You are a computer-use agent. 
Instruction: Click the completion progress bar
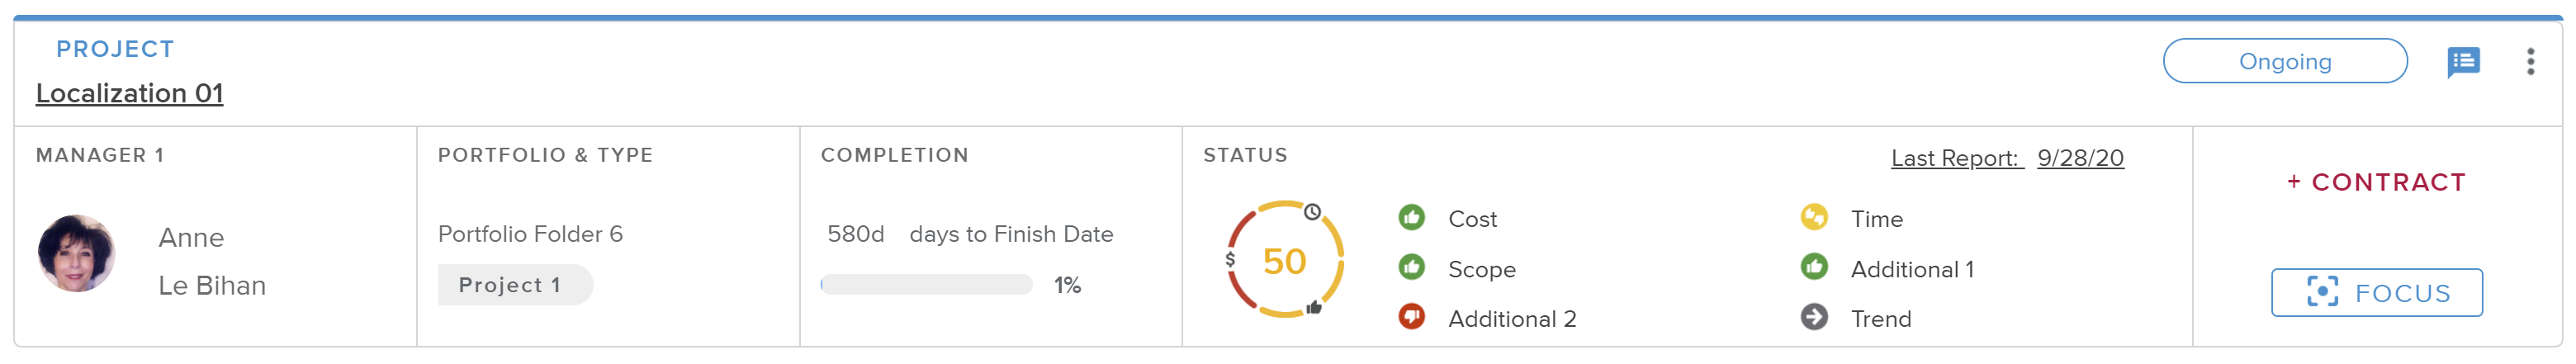click(926, 285)
